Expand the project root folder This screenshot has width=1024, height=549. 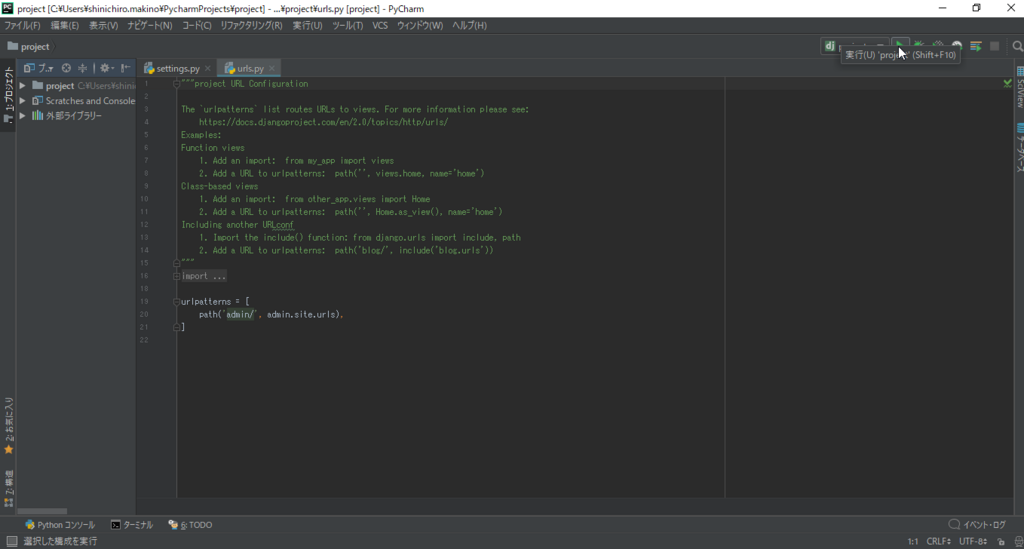[23, 86]
